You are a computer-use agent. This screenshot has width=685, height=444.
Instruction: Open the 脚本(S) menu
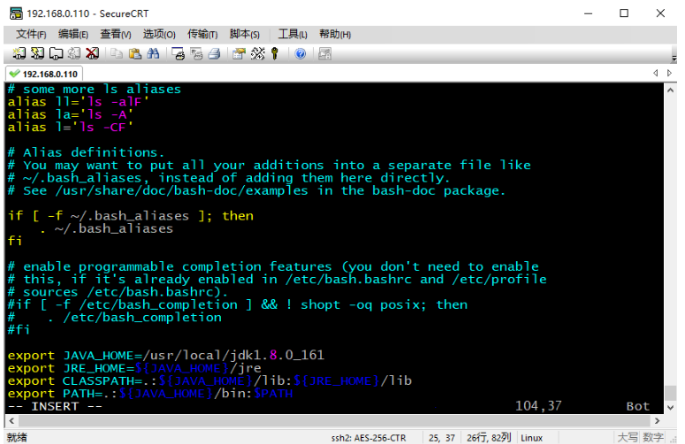(245, 34)
